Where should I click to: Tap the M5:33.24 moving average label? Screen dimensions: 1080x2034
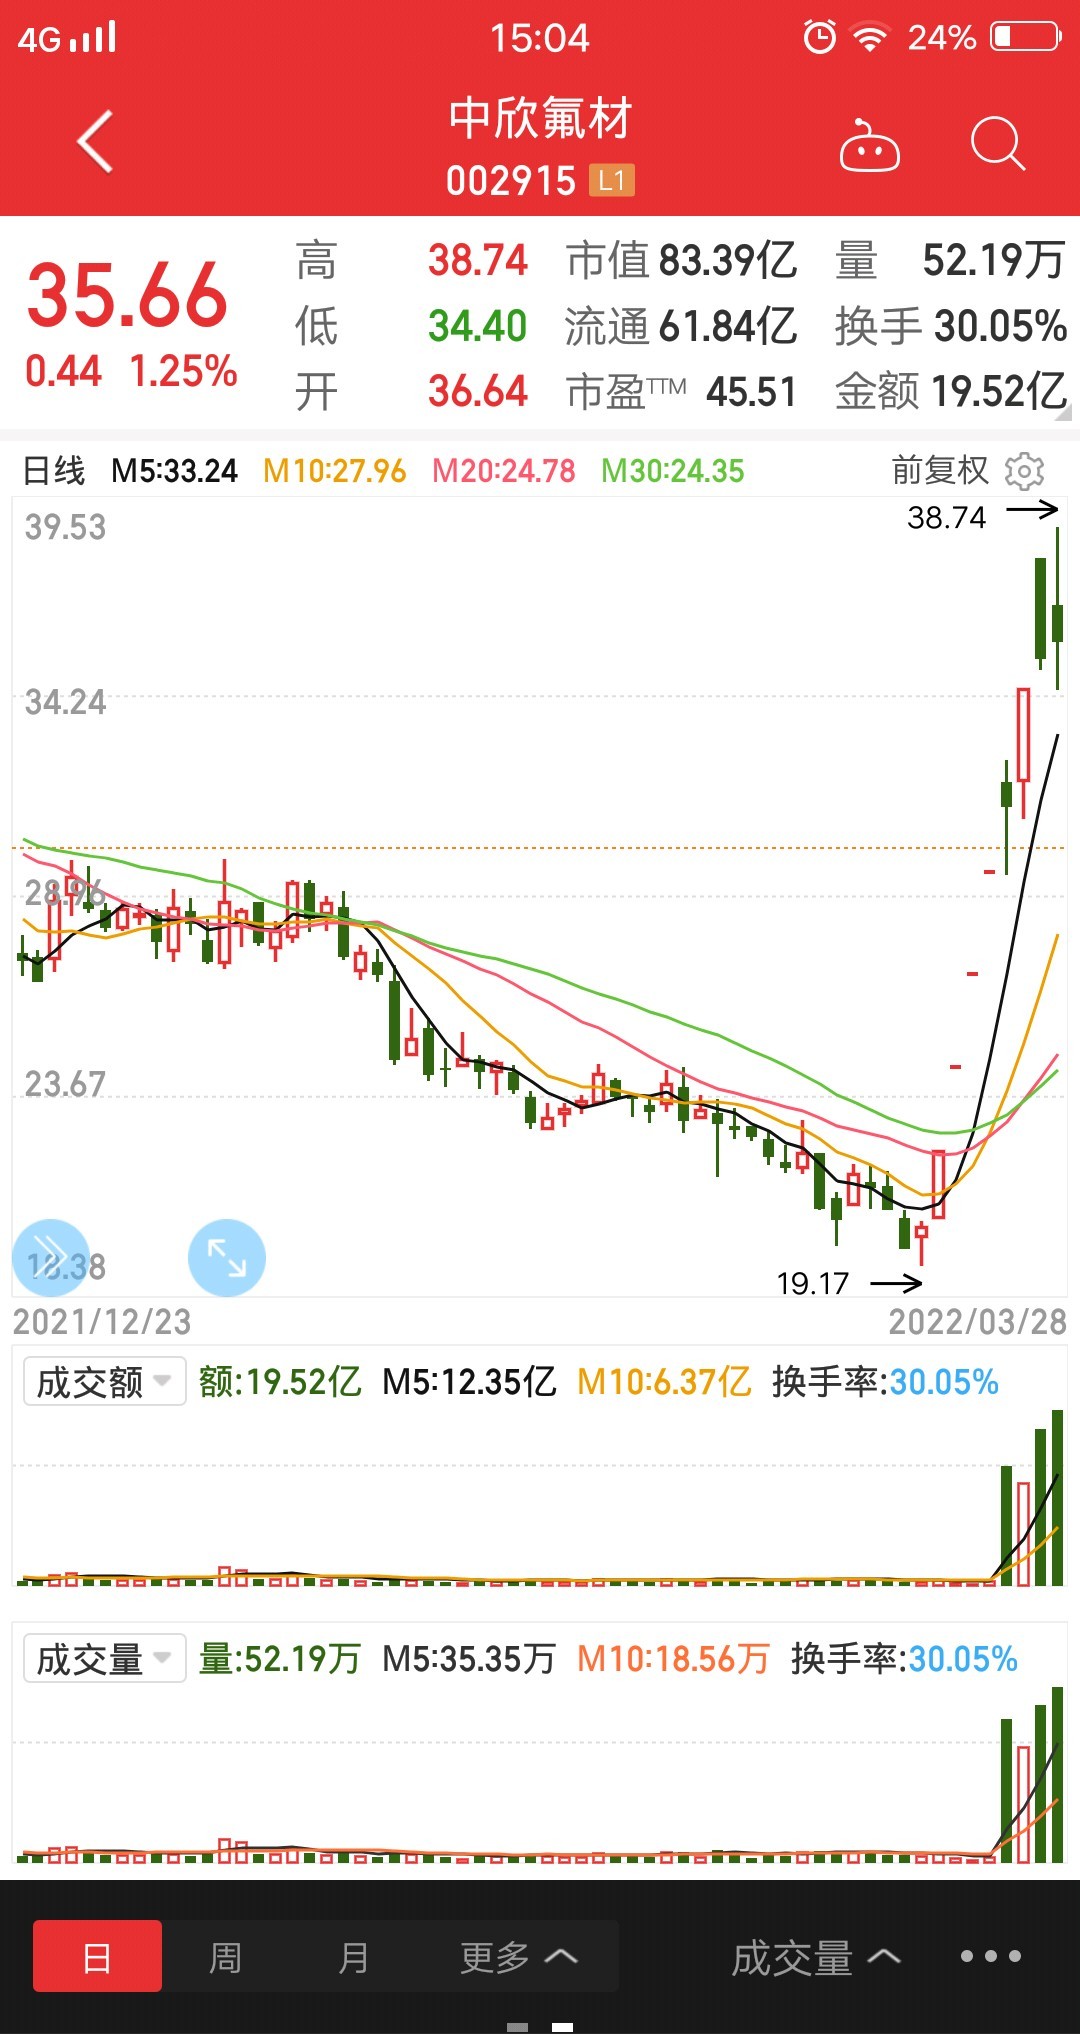point(175,470)
